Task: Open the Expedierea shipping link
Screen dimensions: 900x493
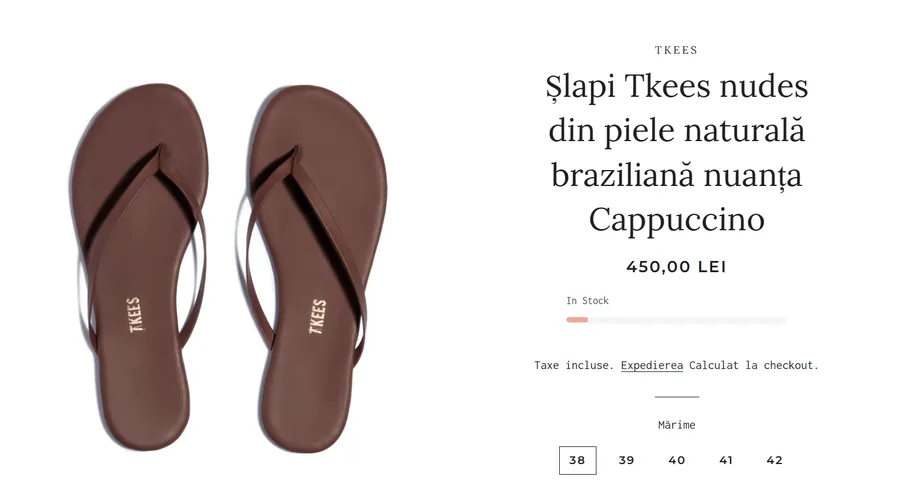Action: click(652, 366)
